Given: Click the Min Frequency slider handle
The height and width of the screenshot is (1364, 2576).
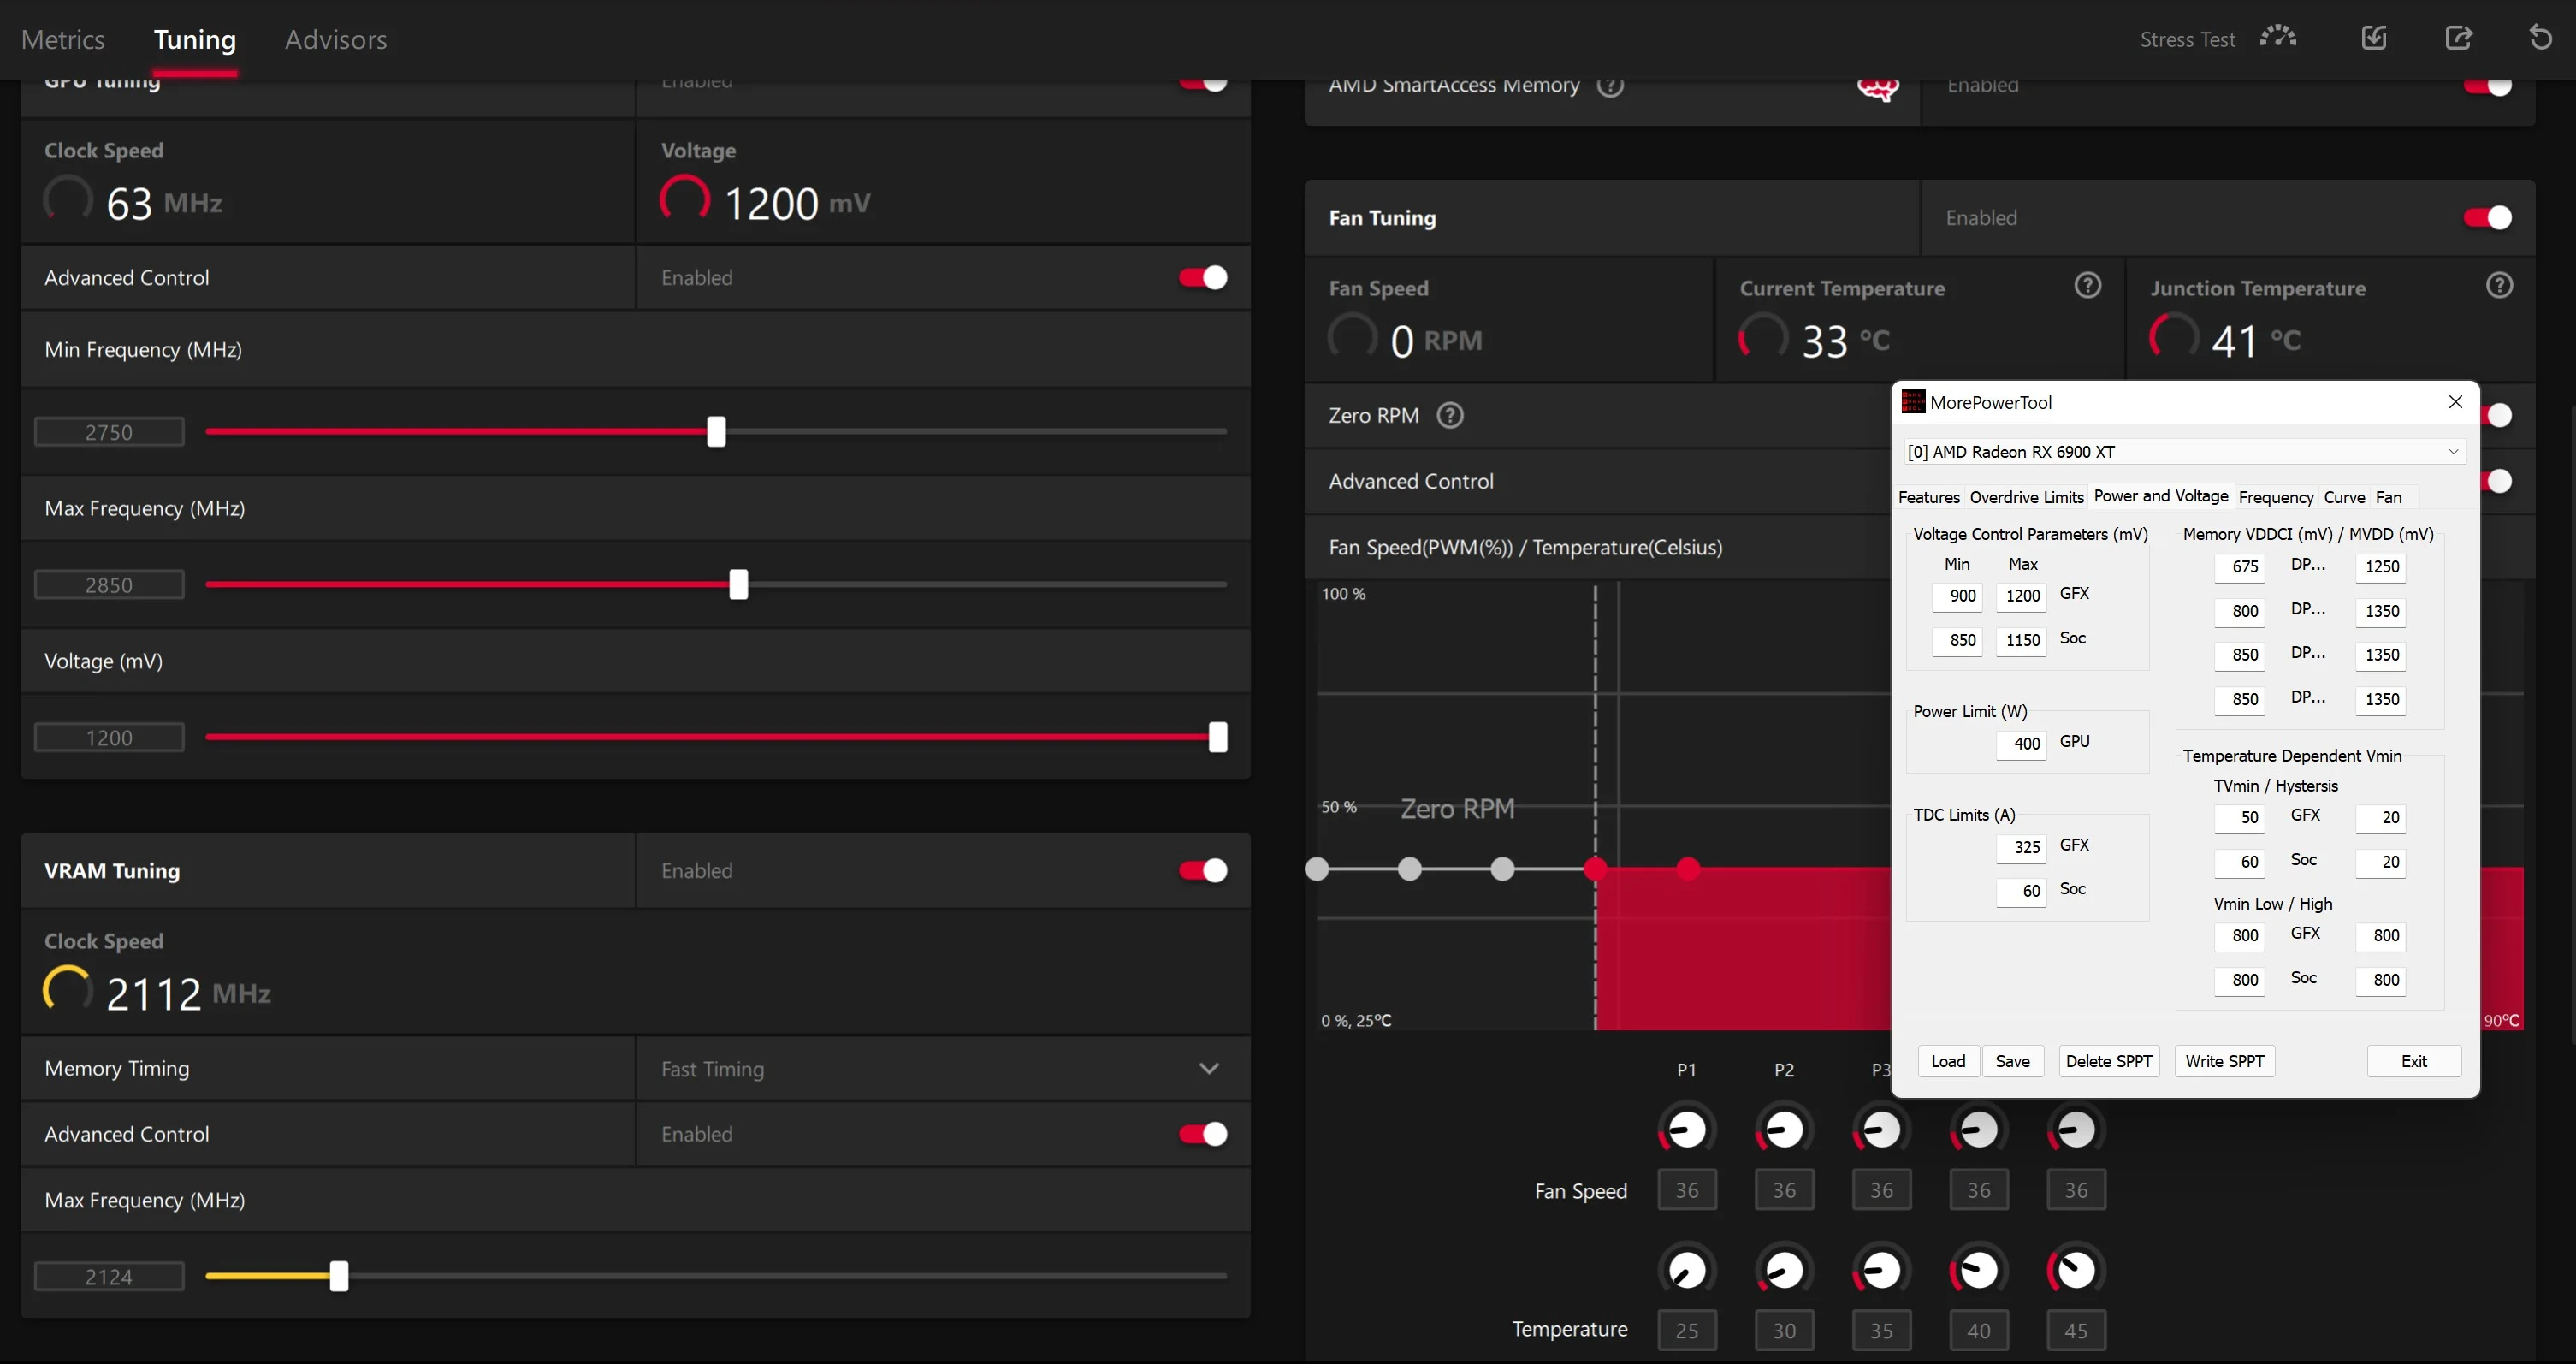Looking at the screenshot, I should (716, 432).
